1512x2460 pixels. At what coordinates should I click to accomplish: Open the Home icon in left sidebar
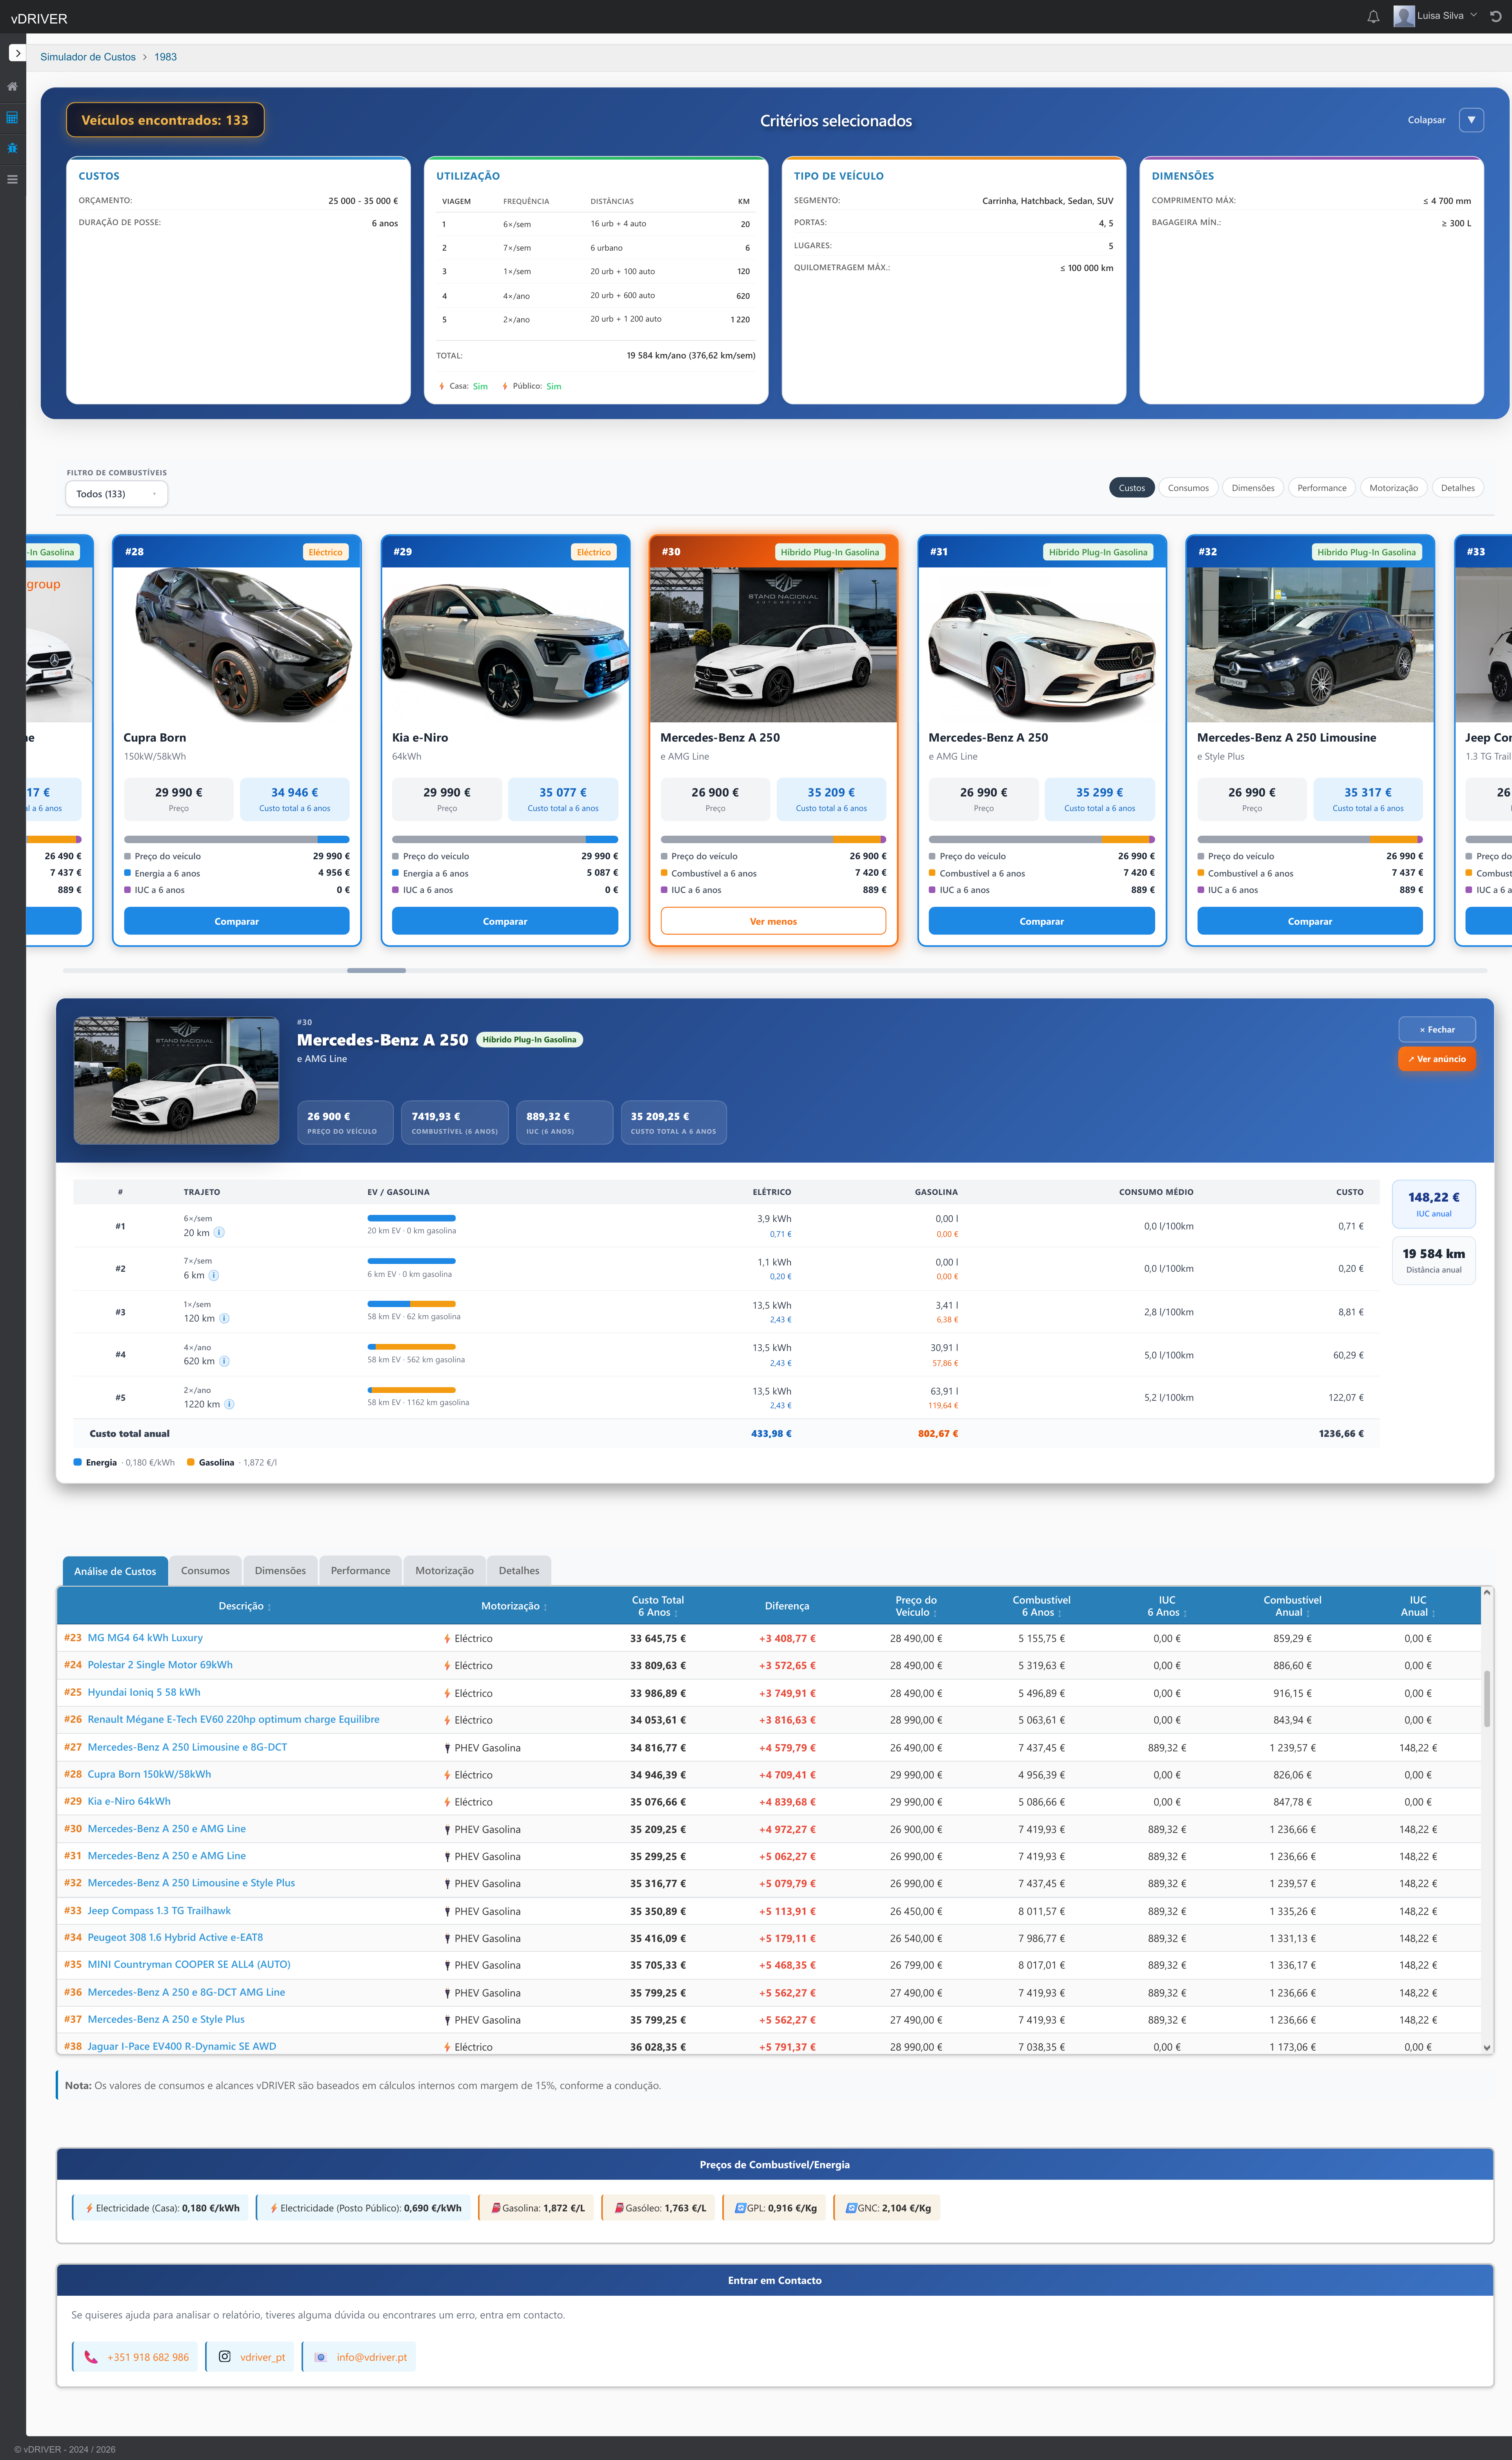12,87
